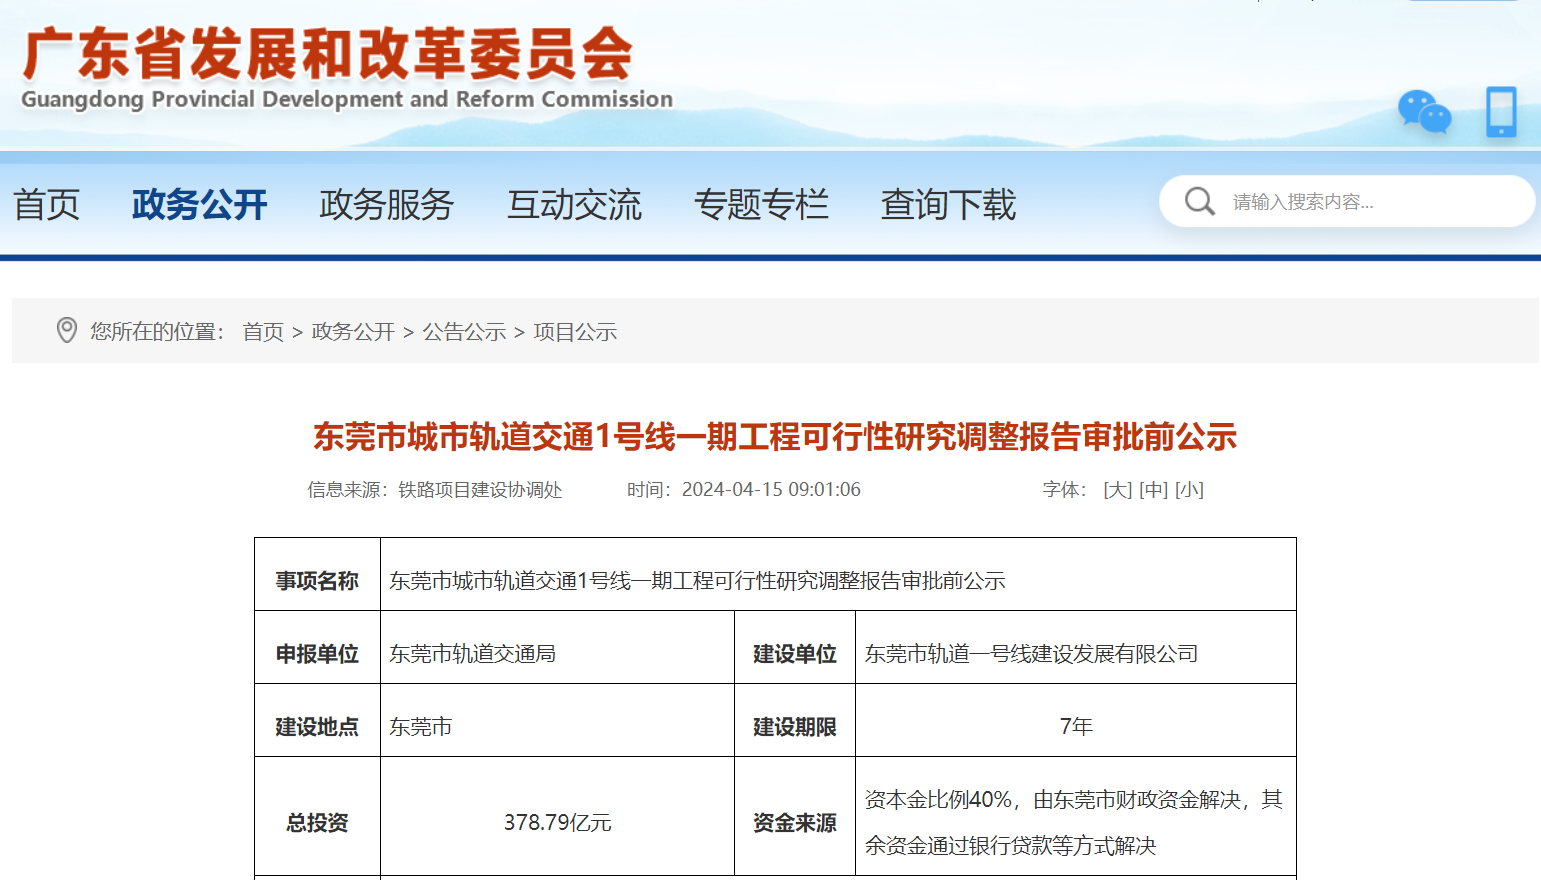Click the WeChat chat bubbles icon
The height and width of the screenshot is (880, 1541).
tap(1424, 112)
